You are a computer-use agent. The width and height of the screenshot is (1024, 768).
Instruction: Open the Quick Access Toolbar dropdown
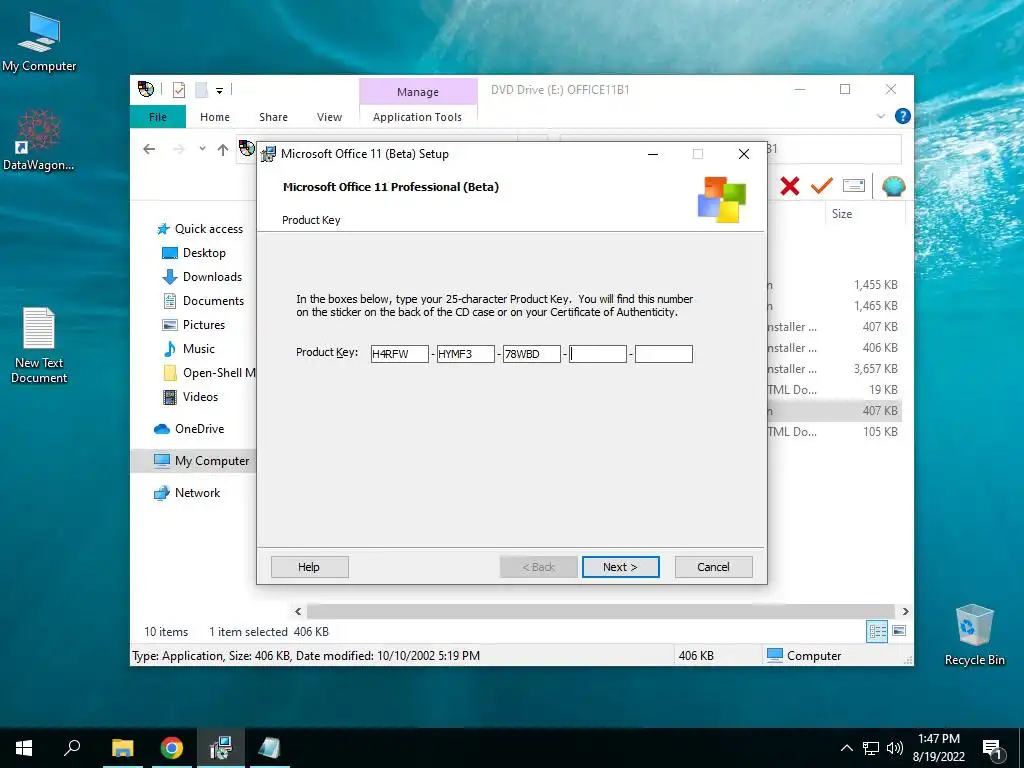[219, 91]
